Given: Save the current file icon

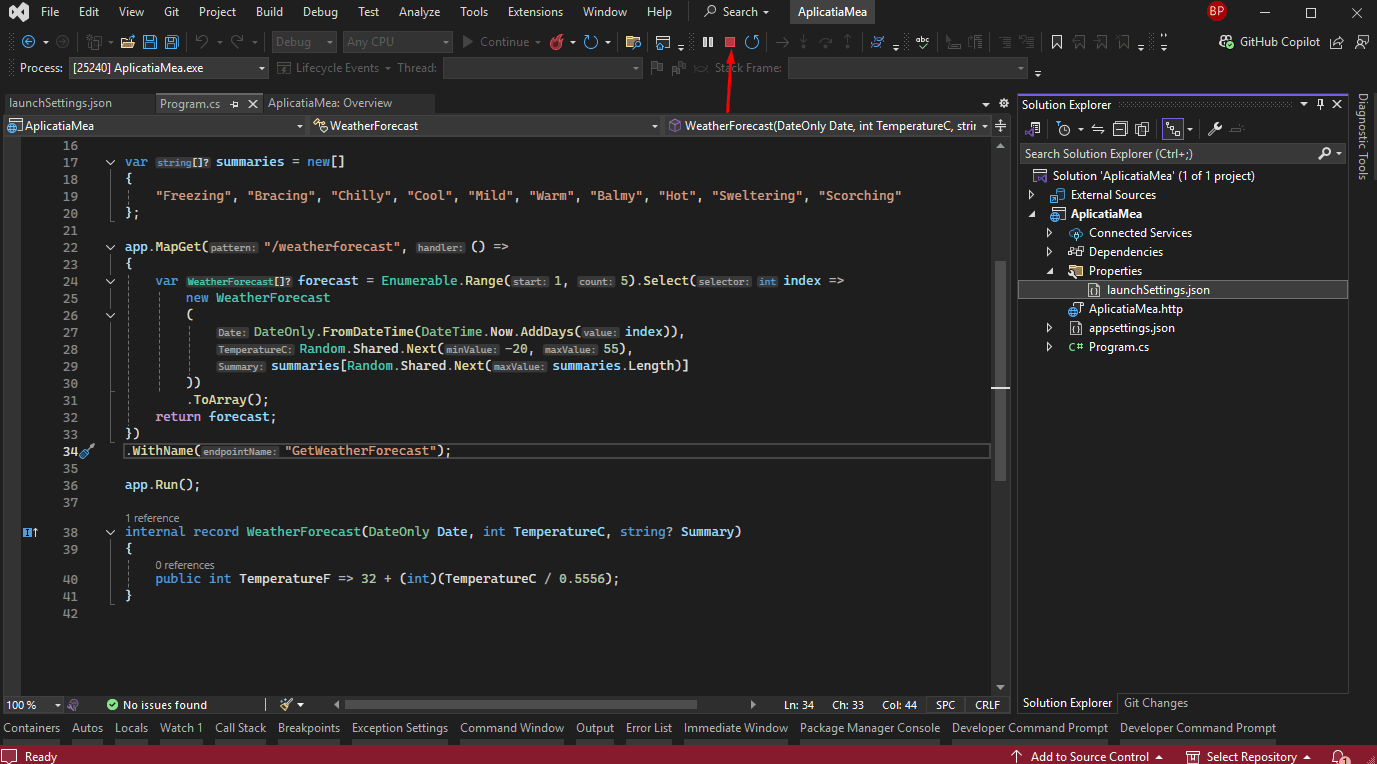Looking at the screenshot, I should 150,42.
